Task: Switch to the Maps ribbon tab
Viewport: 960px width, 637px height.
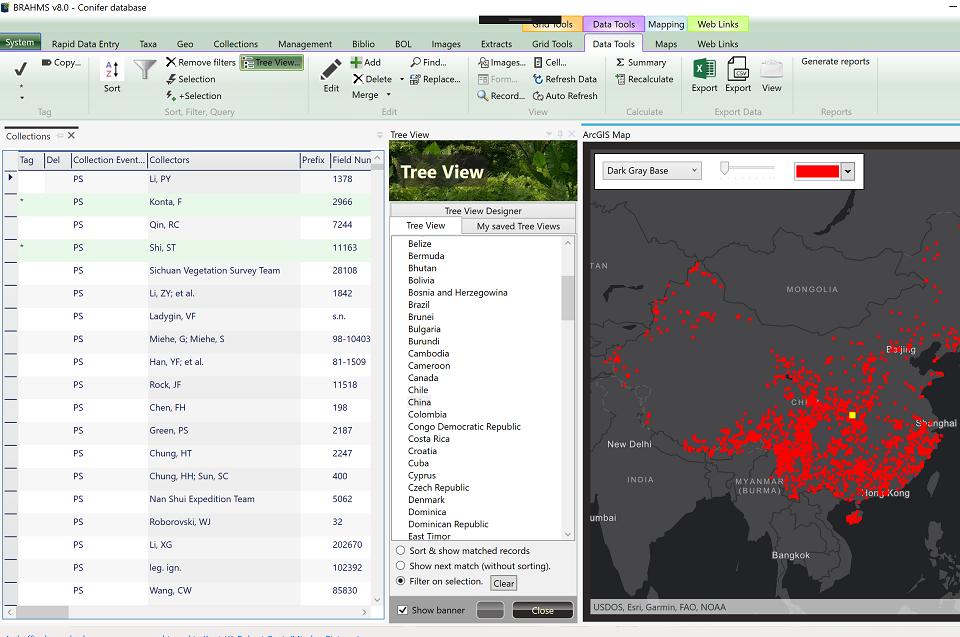Action: (x=666, y=44)
